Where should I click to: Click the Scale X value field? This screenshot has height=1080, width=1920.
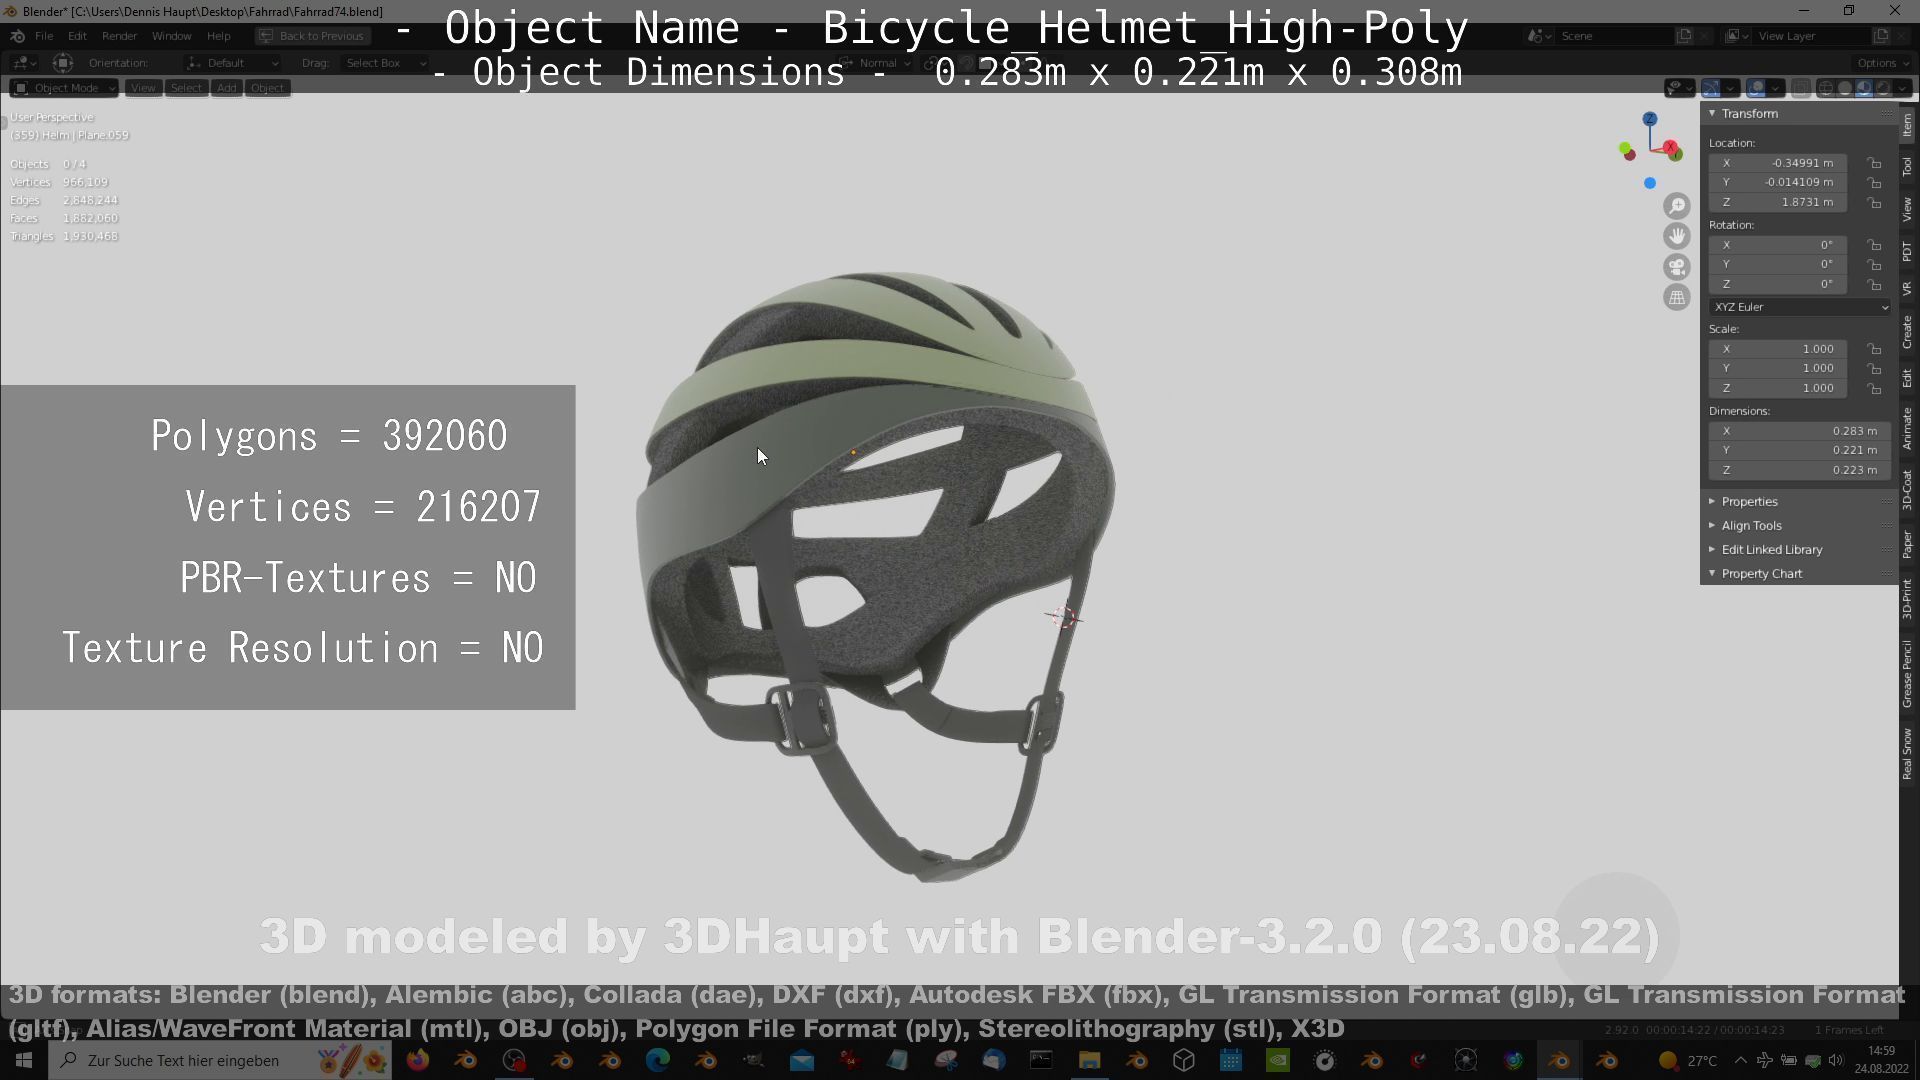point(1779,349)
